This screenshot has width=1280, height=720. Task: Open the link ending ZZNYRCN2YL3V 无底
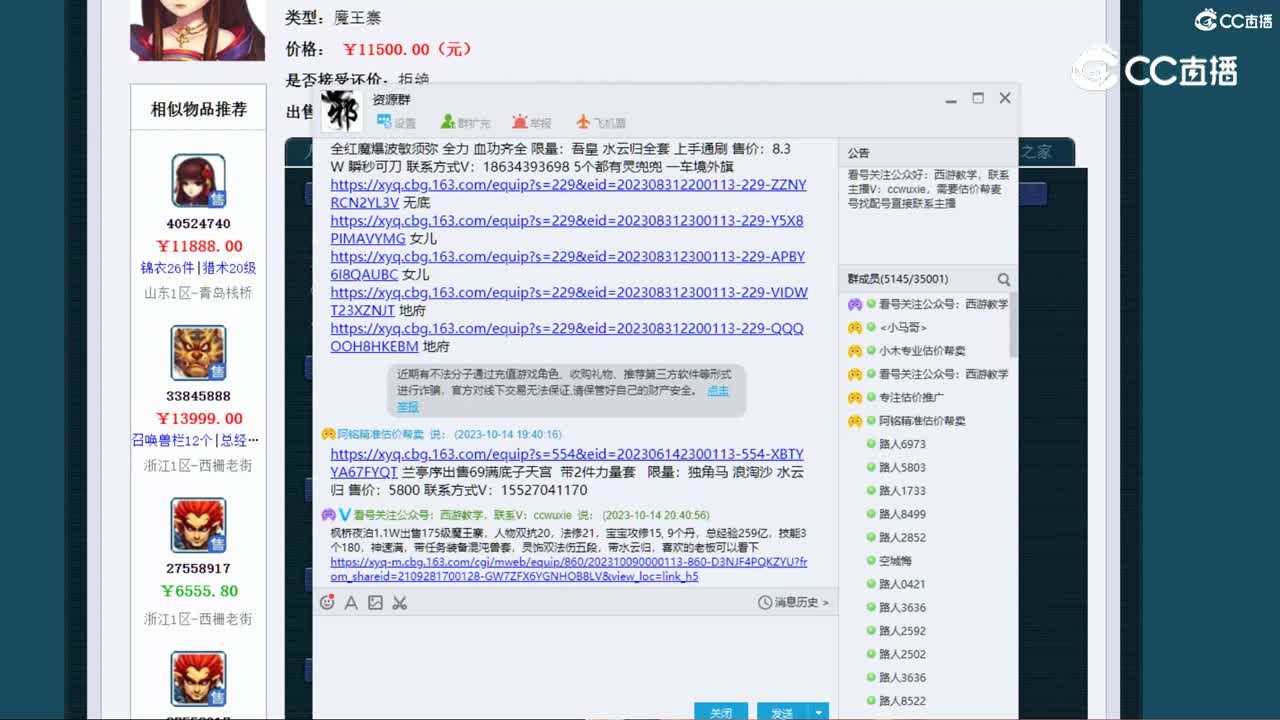coord(568,194)
